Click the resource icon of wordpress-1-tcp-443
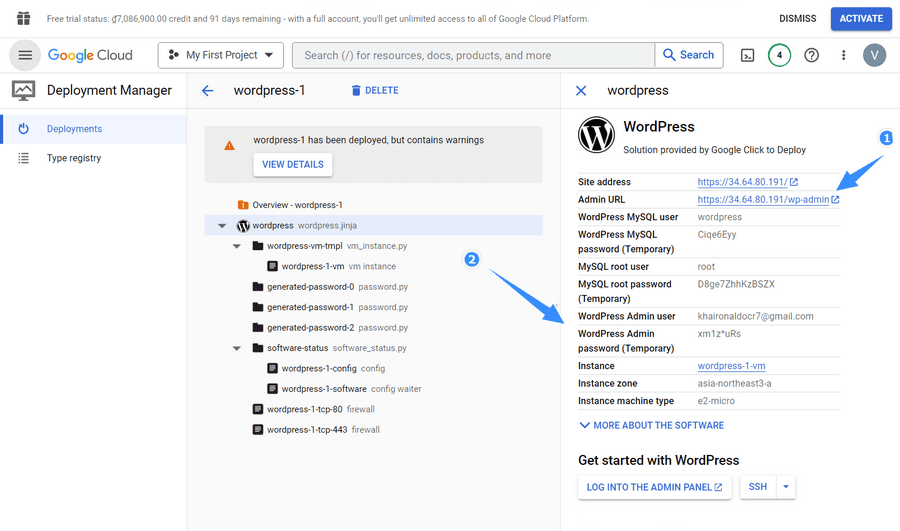 click(x=258, y=429)
